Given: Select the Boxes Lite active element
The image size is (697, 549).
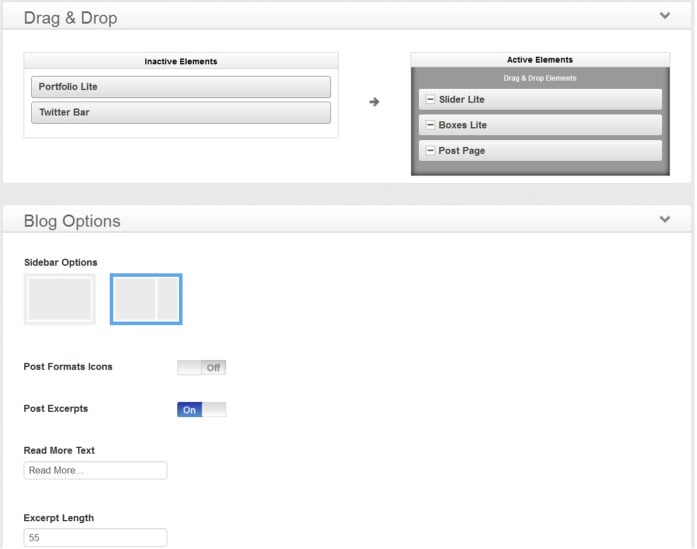Looking at the screenshot, I should 540,125.
